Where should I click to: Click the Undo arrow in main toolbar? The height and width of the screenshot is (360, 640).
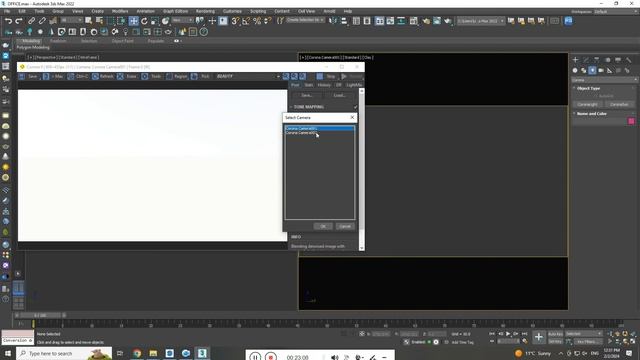(x=8, y=21)
